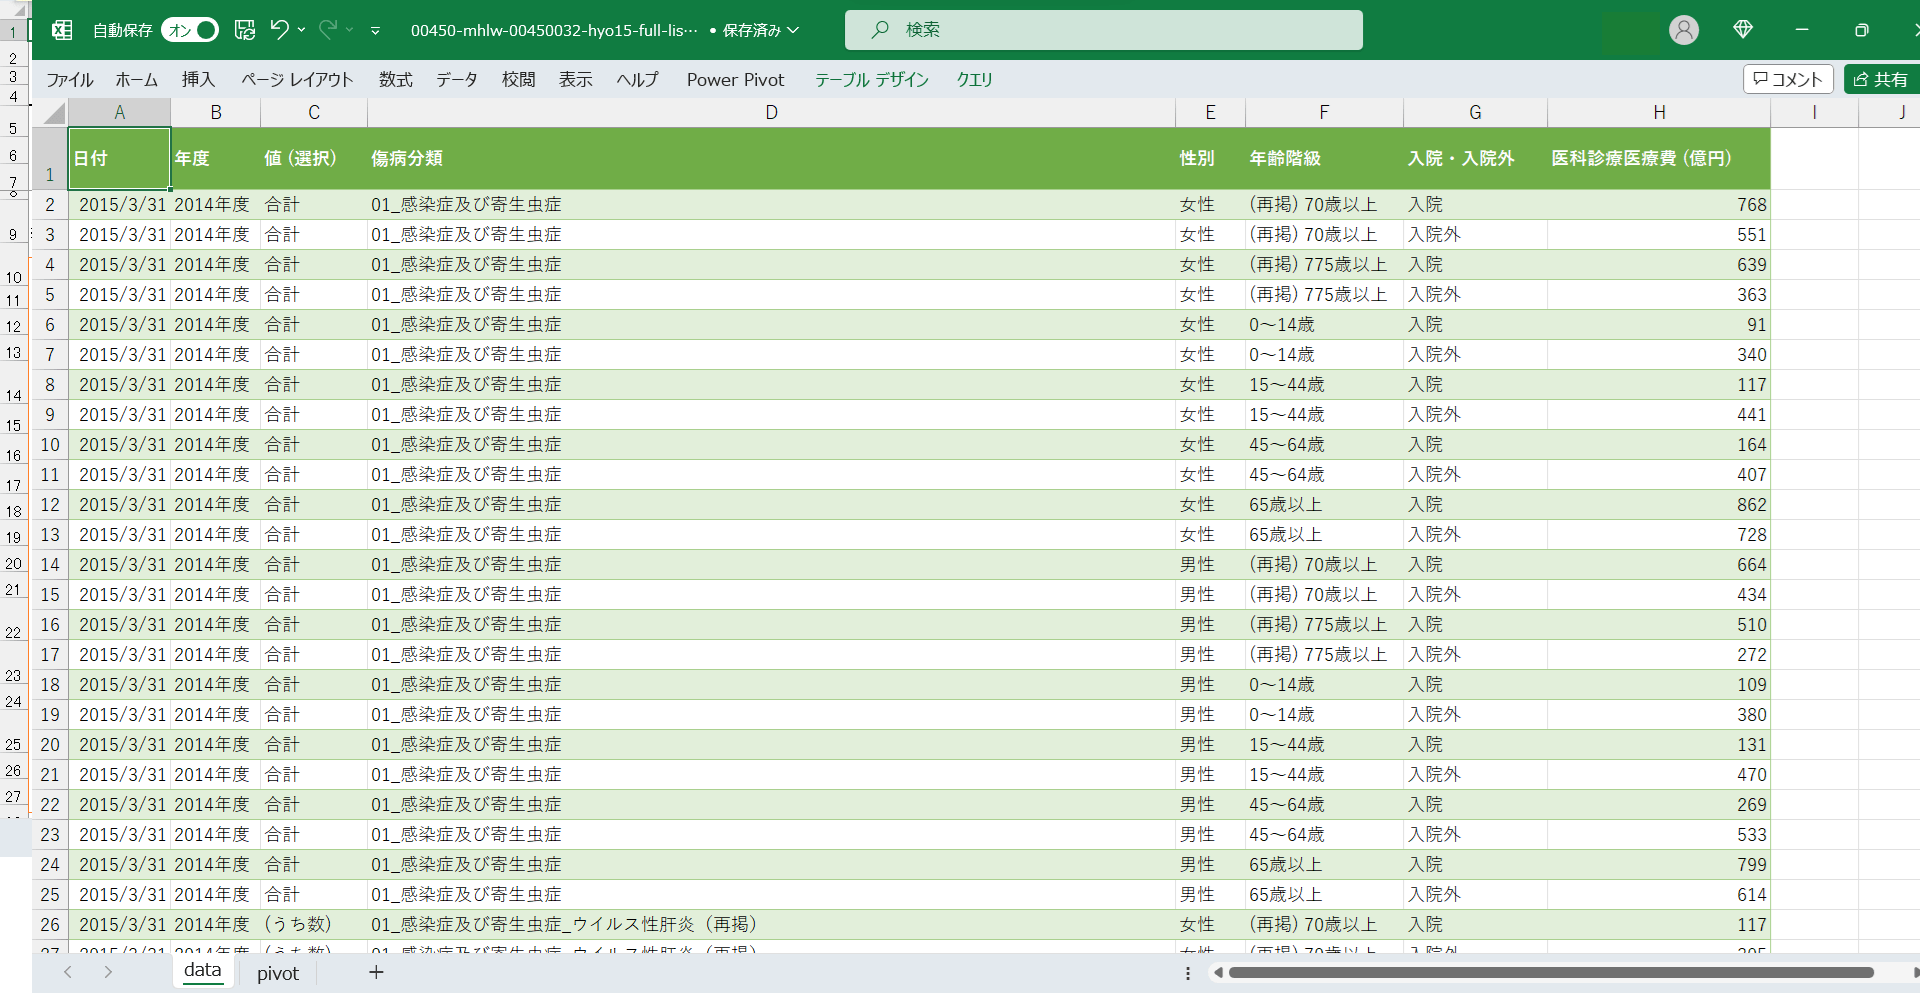Click the undo arrow icon
Viewport: 1920px width, 993px height.
click(x=279, y=30)
